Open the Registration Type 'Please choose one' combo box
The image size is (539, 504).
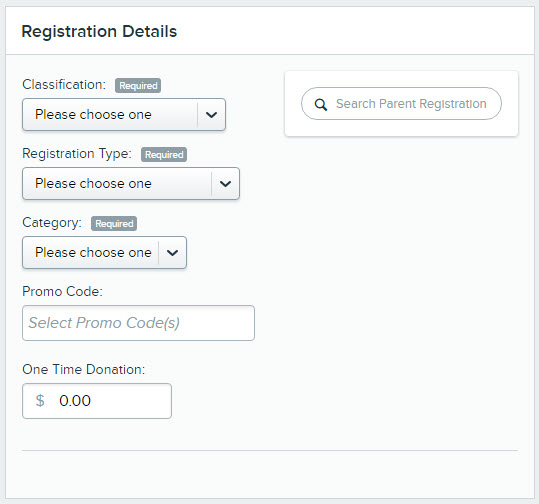point(131,184)
